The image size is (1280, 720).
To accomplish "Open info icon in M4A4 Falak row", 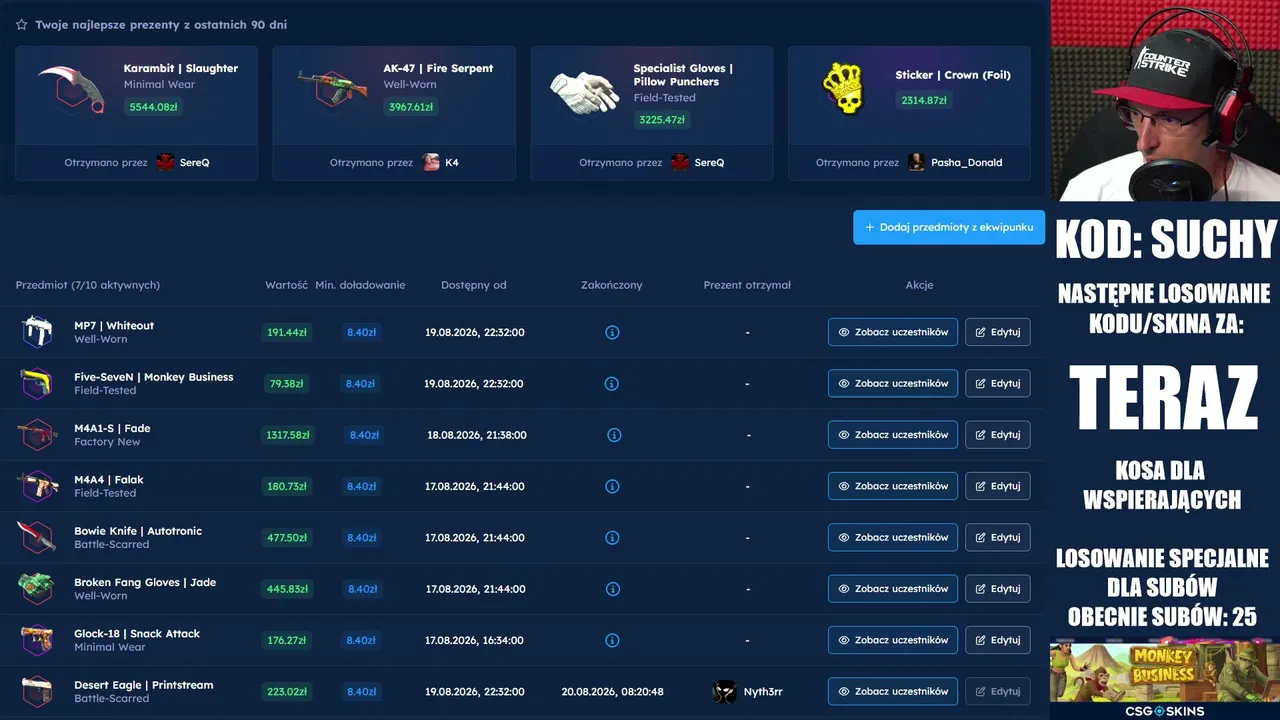I will tap(612, 486).
